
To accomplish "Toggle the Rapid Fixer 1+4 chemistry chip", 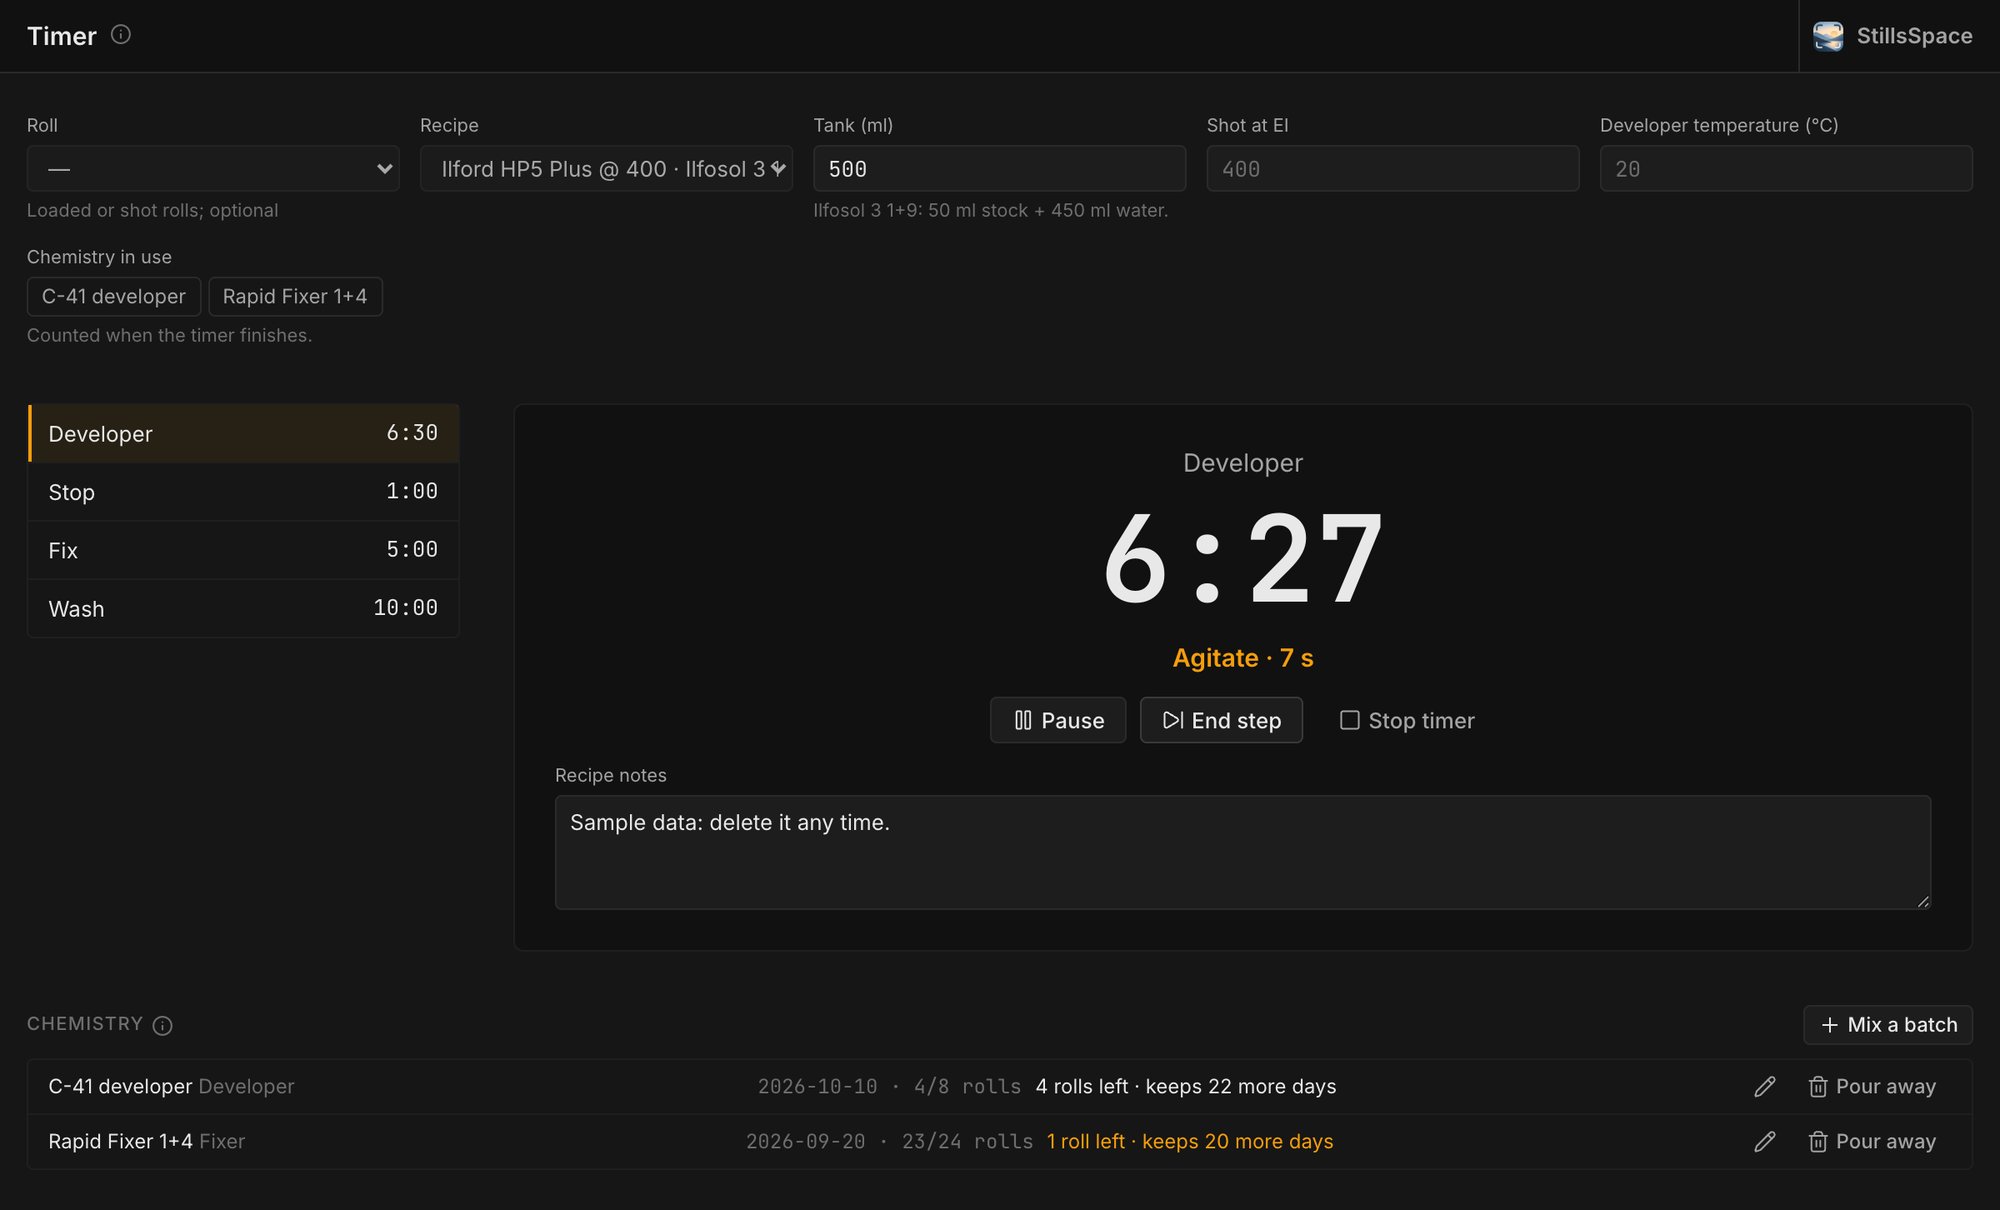I will pyautogui.click(x=295, y=296).
